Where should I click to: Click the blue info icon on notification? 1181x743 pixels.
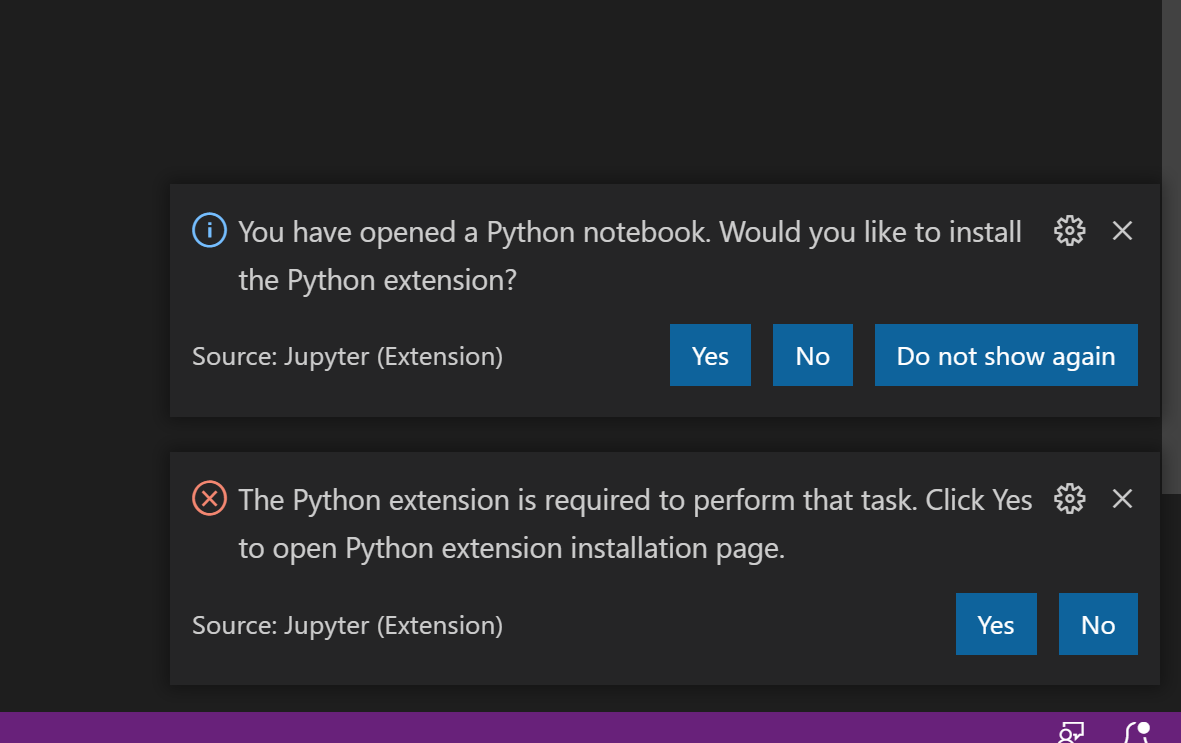click(x=209, y=231)
